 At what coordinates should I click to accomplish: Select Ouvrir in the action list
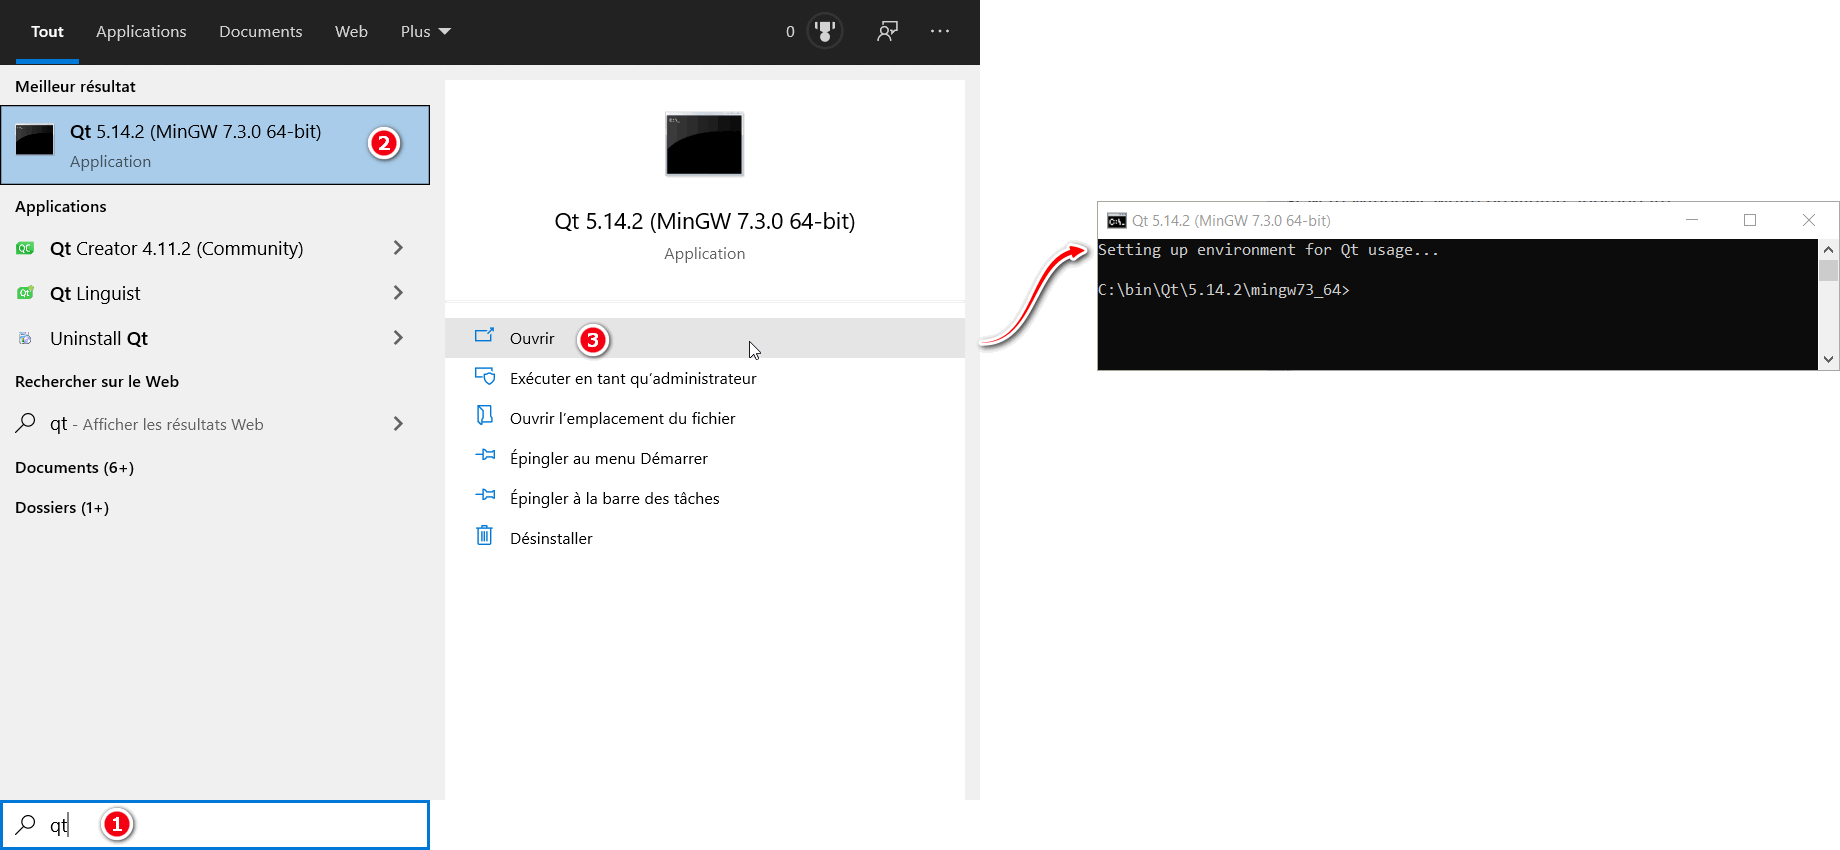click(705, 338)
